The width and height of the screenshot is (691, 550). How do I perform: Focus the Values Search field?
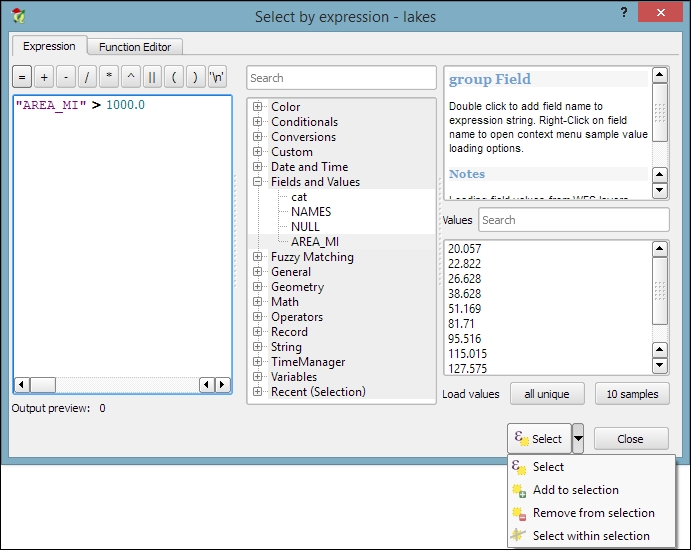click(574, 220)
